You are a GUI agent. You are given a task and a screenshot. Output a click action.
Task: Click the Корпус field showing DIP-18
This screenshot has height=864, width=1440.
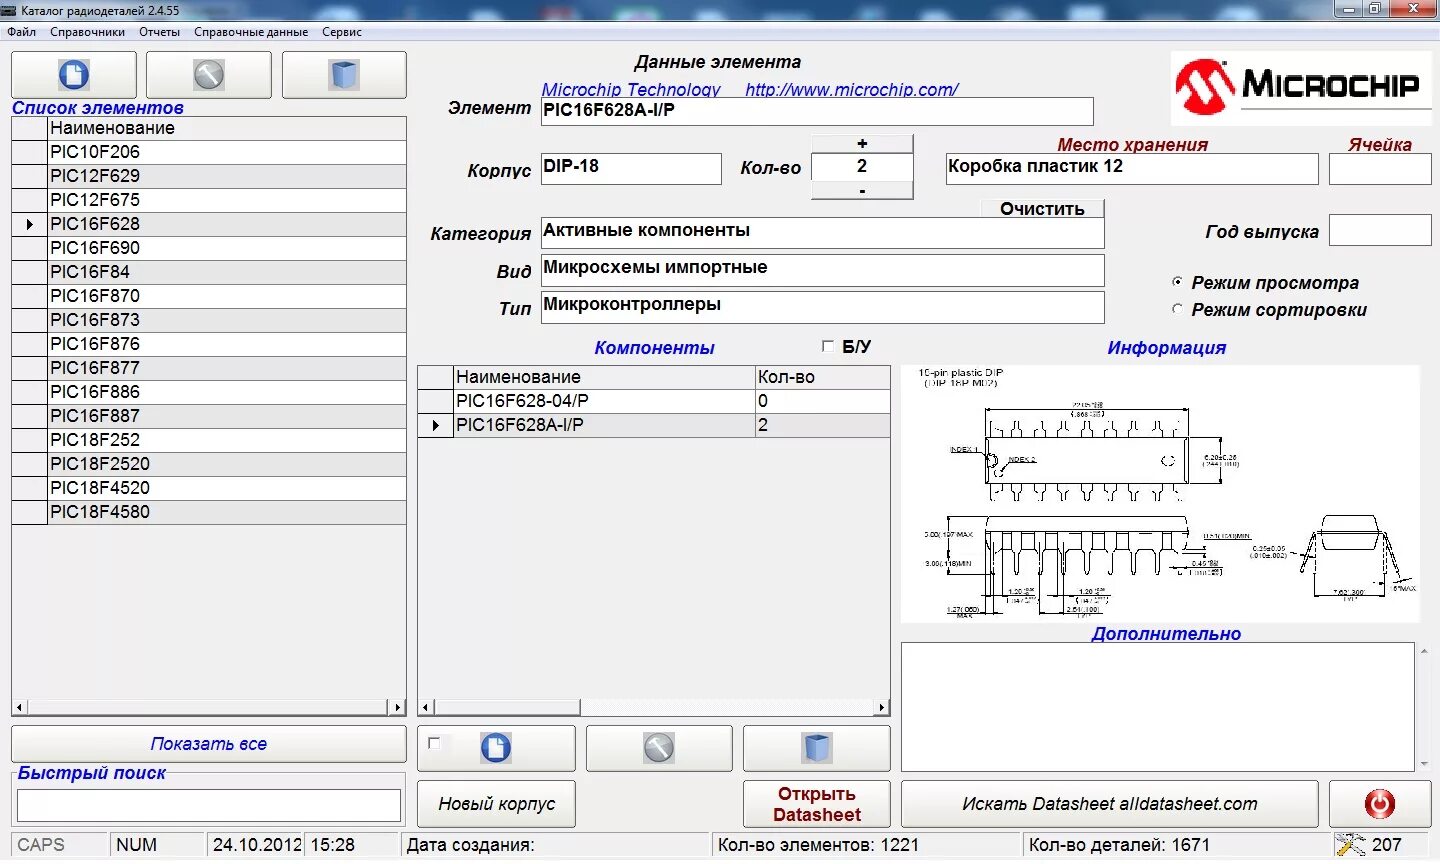pyautogui.click(x=631, y=169)
